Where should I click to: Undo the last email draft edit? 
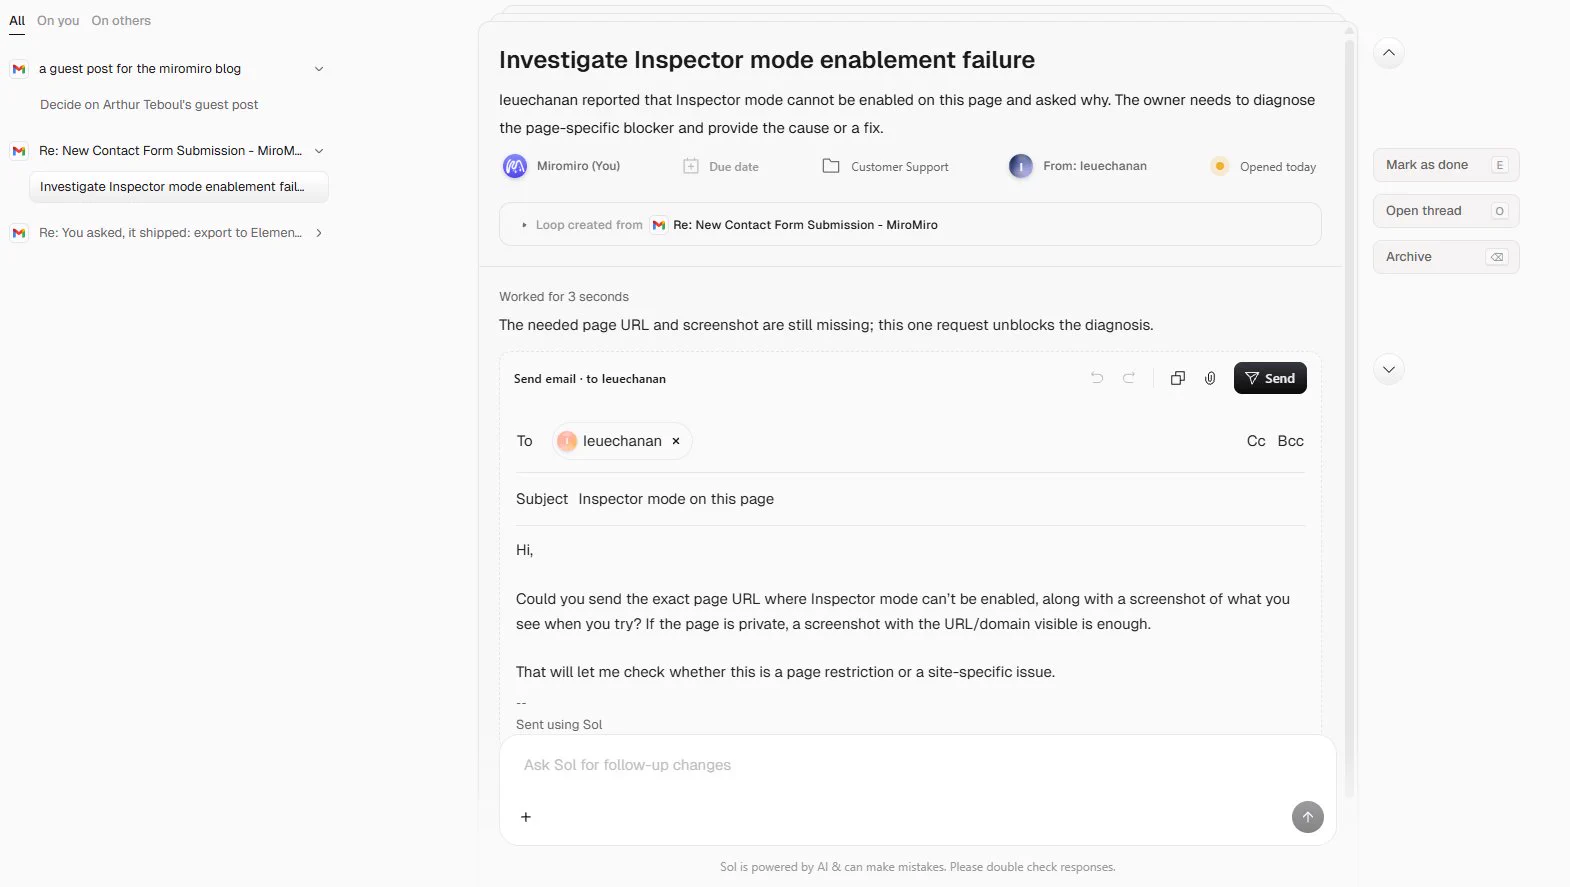click(x=1097, y=378)
